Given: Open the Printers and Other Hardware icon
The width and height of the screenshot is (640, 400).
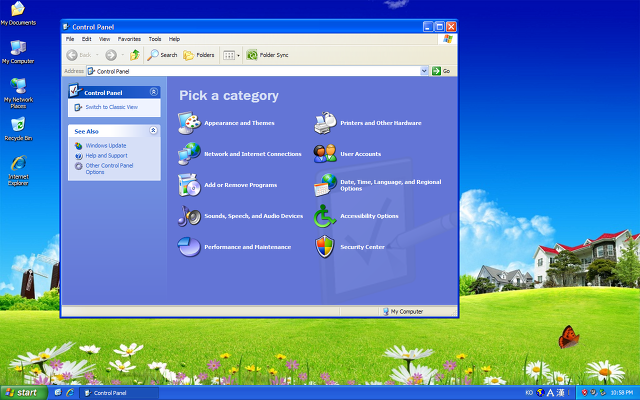Looking at the screenshot, I should (x=325, y=123).
